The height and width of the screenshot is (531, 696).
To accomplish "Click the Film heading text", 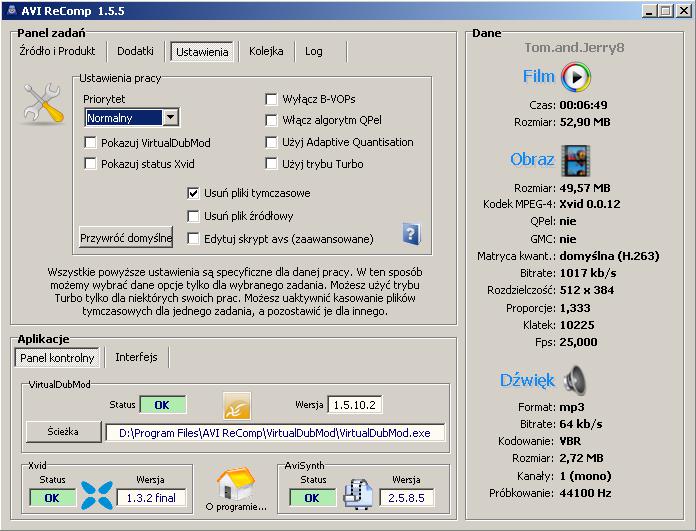I will pos(539,76).
